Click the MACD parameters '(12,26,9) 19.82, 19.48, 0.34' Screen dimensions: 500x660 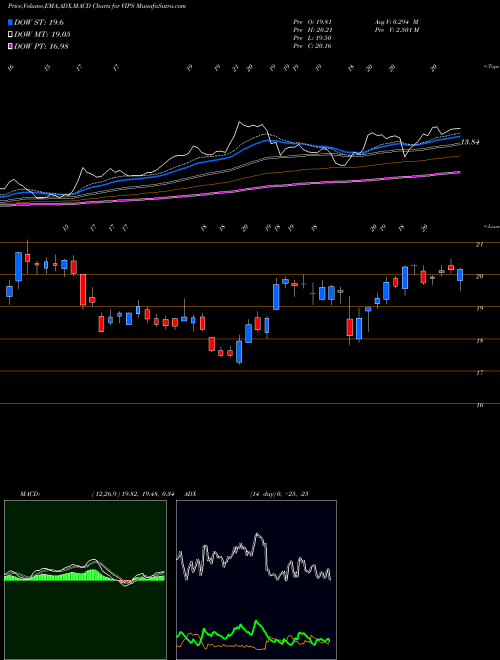pos(133,494)
